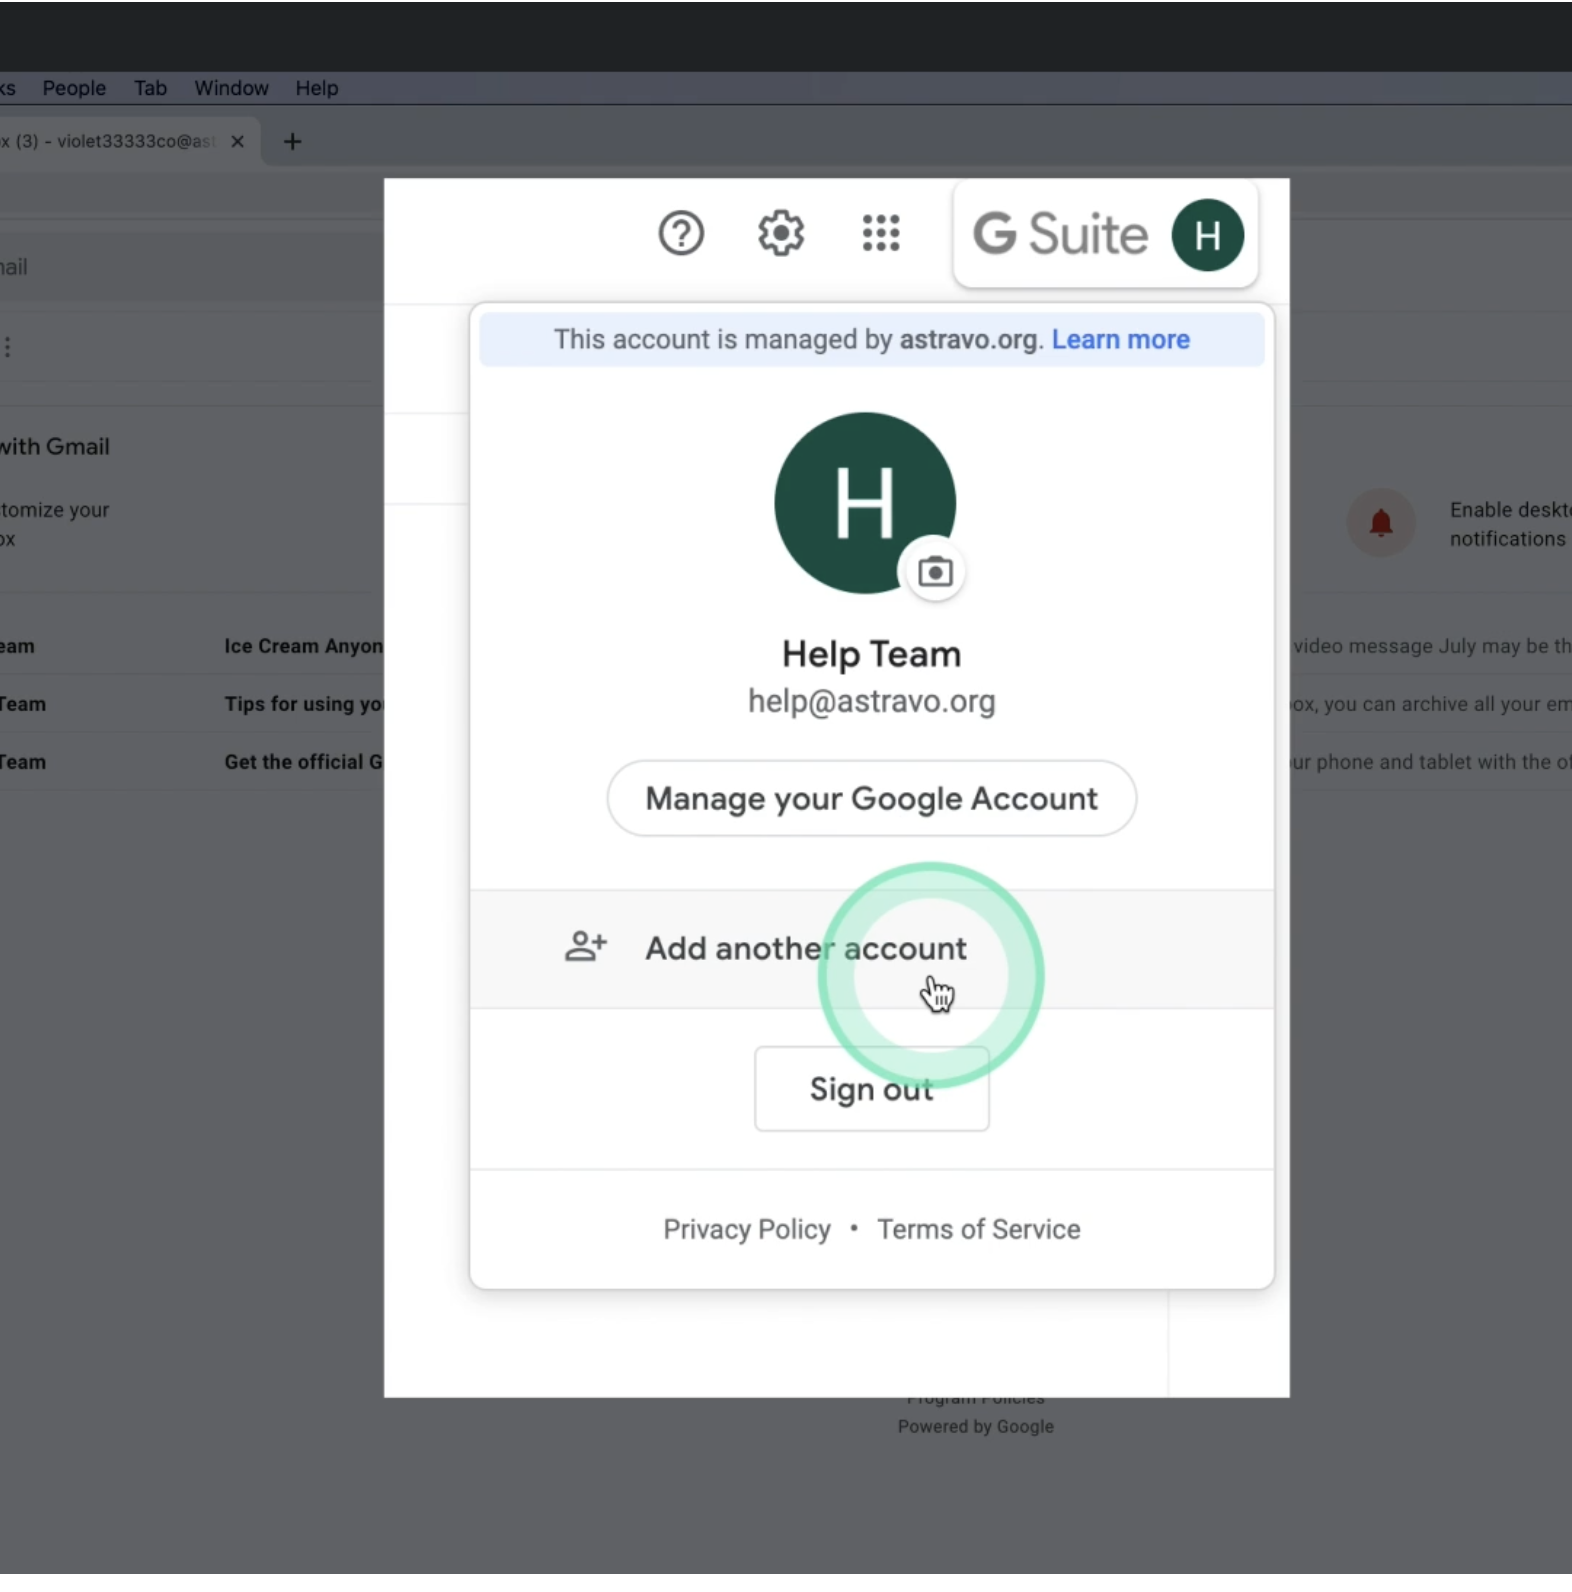Select Add another account
Viewport: 1572px width, 1592px height.
pyautogui.click(x=872, y=948)
